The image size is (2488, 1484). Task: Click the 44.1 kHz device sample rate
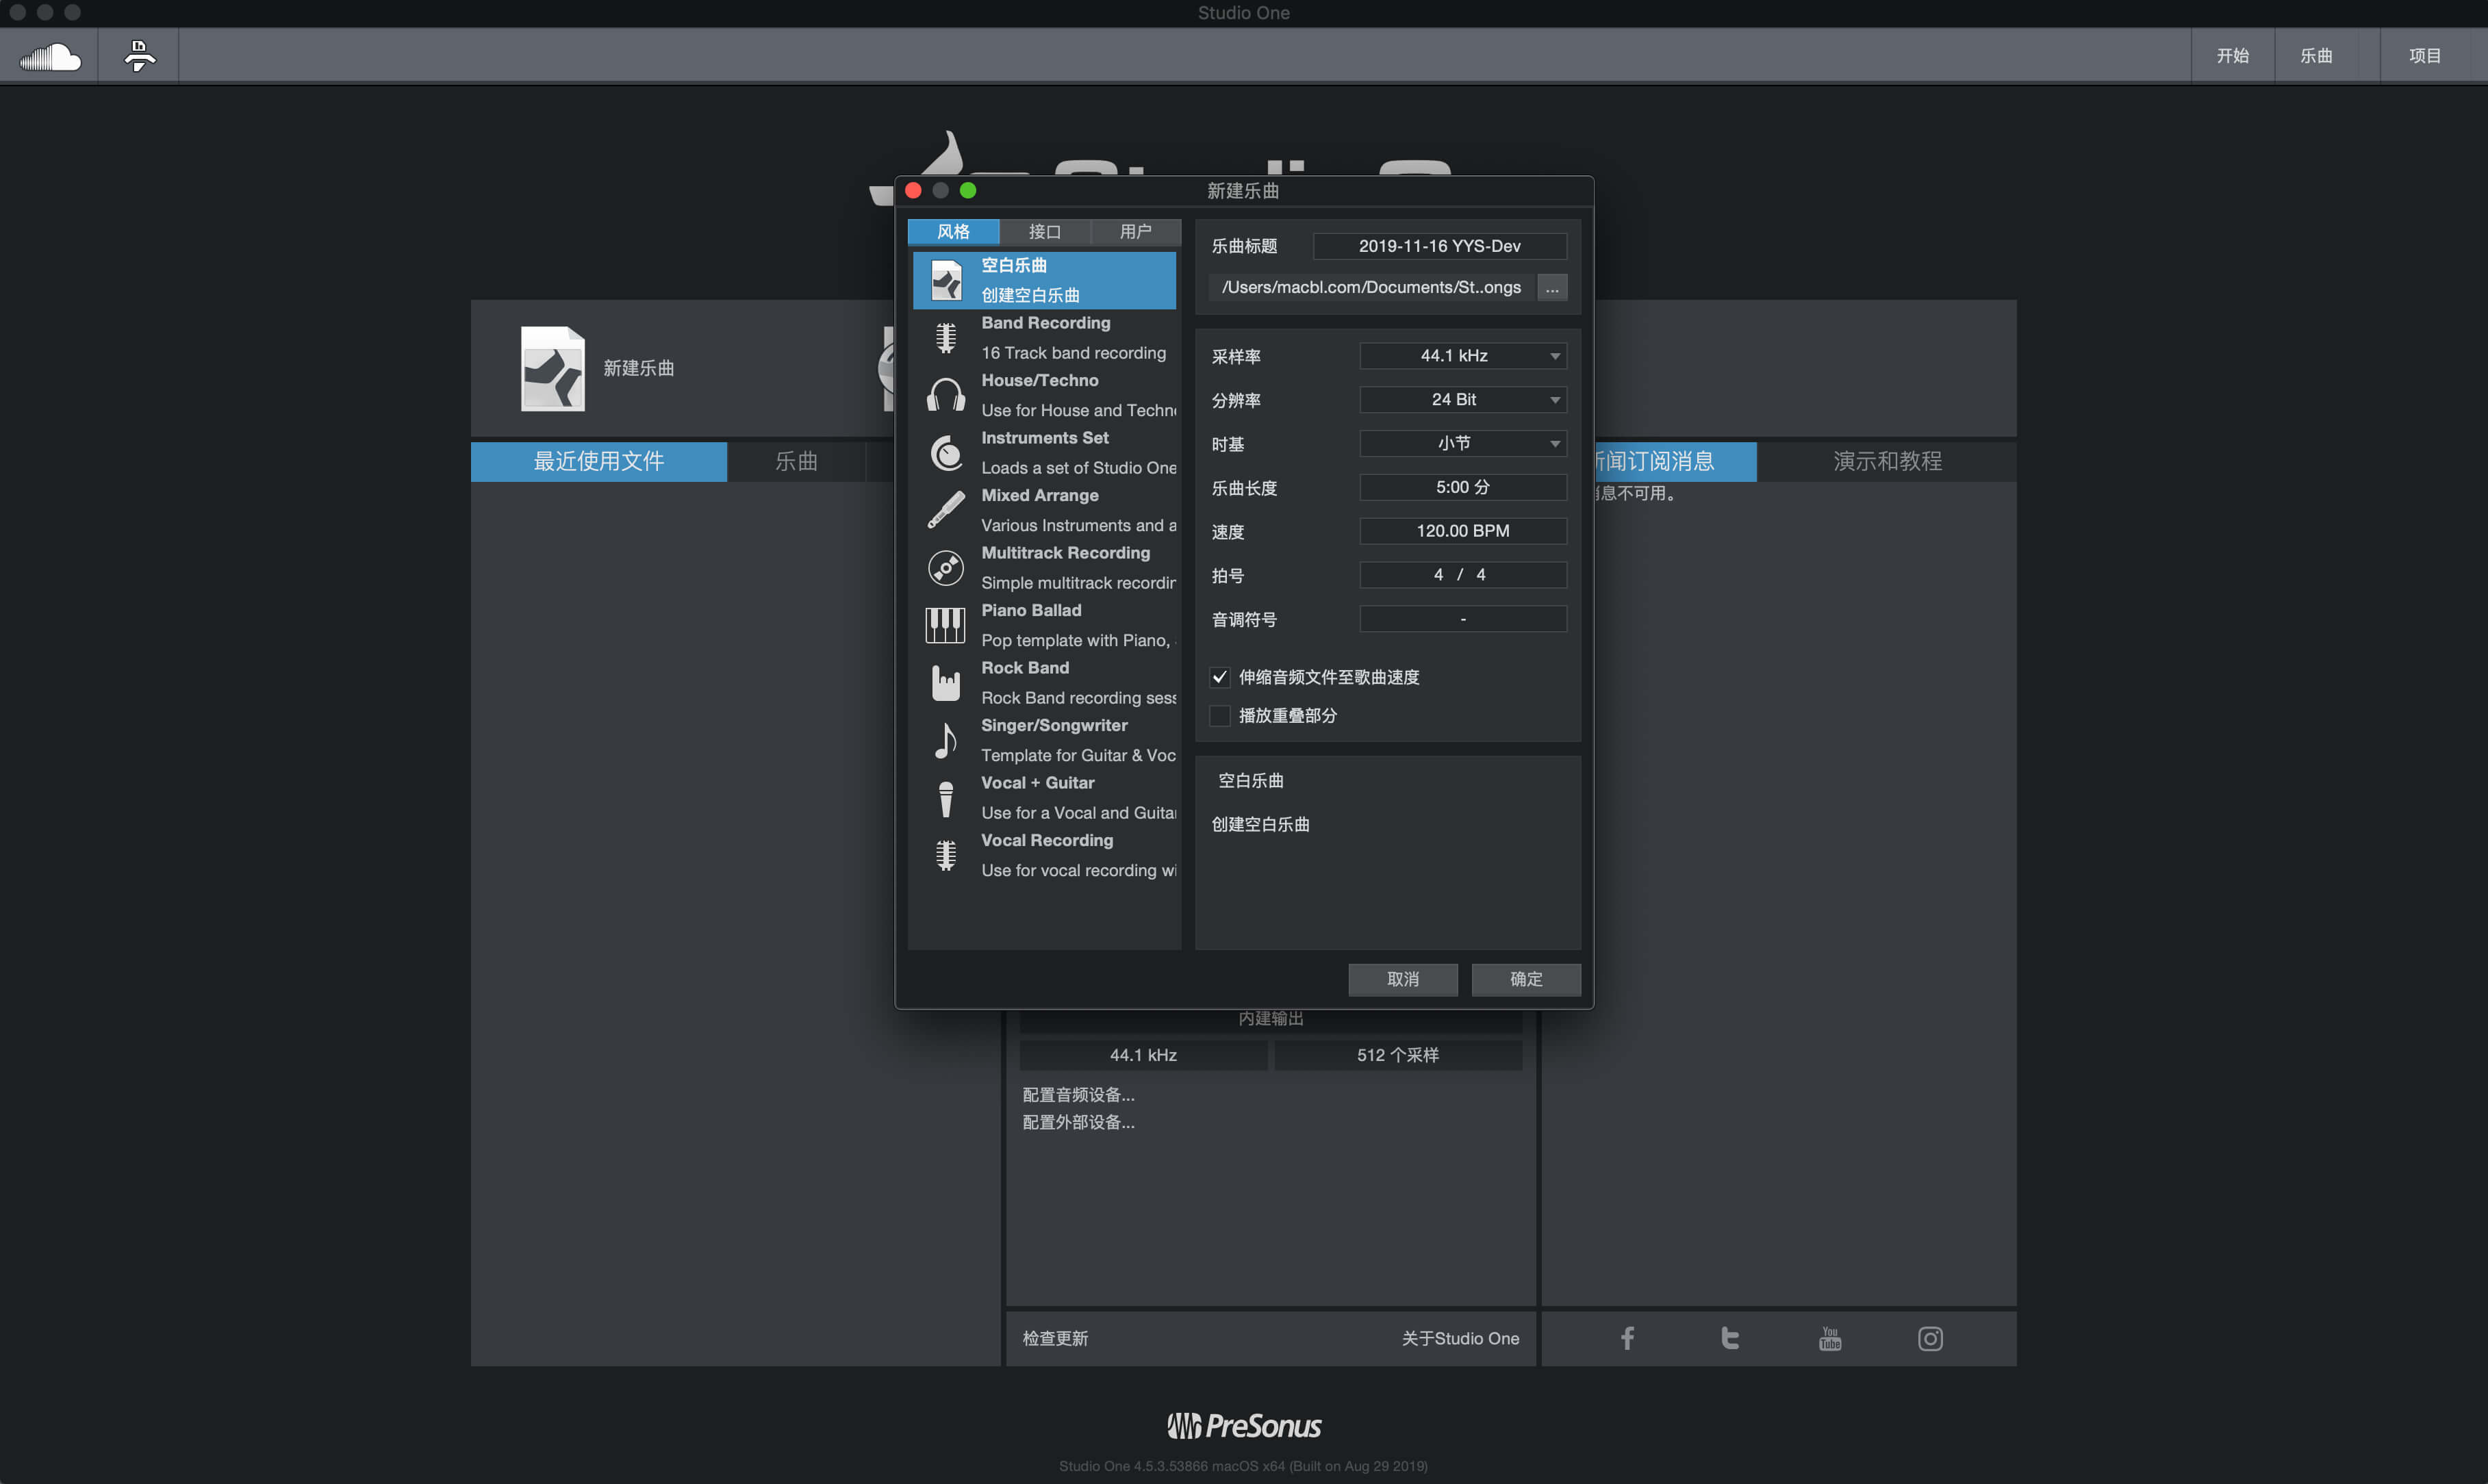(1143, 1055)
